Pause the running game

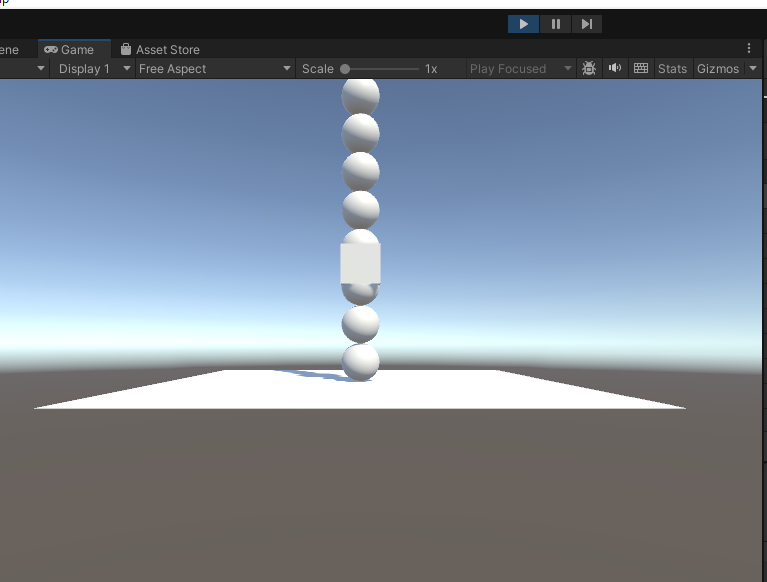pos(556,24)
